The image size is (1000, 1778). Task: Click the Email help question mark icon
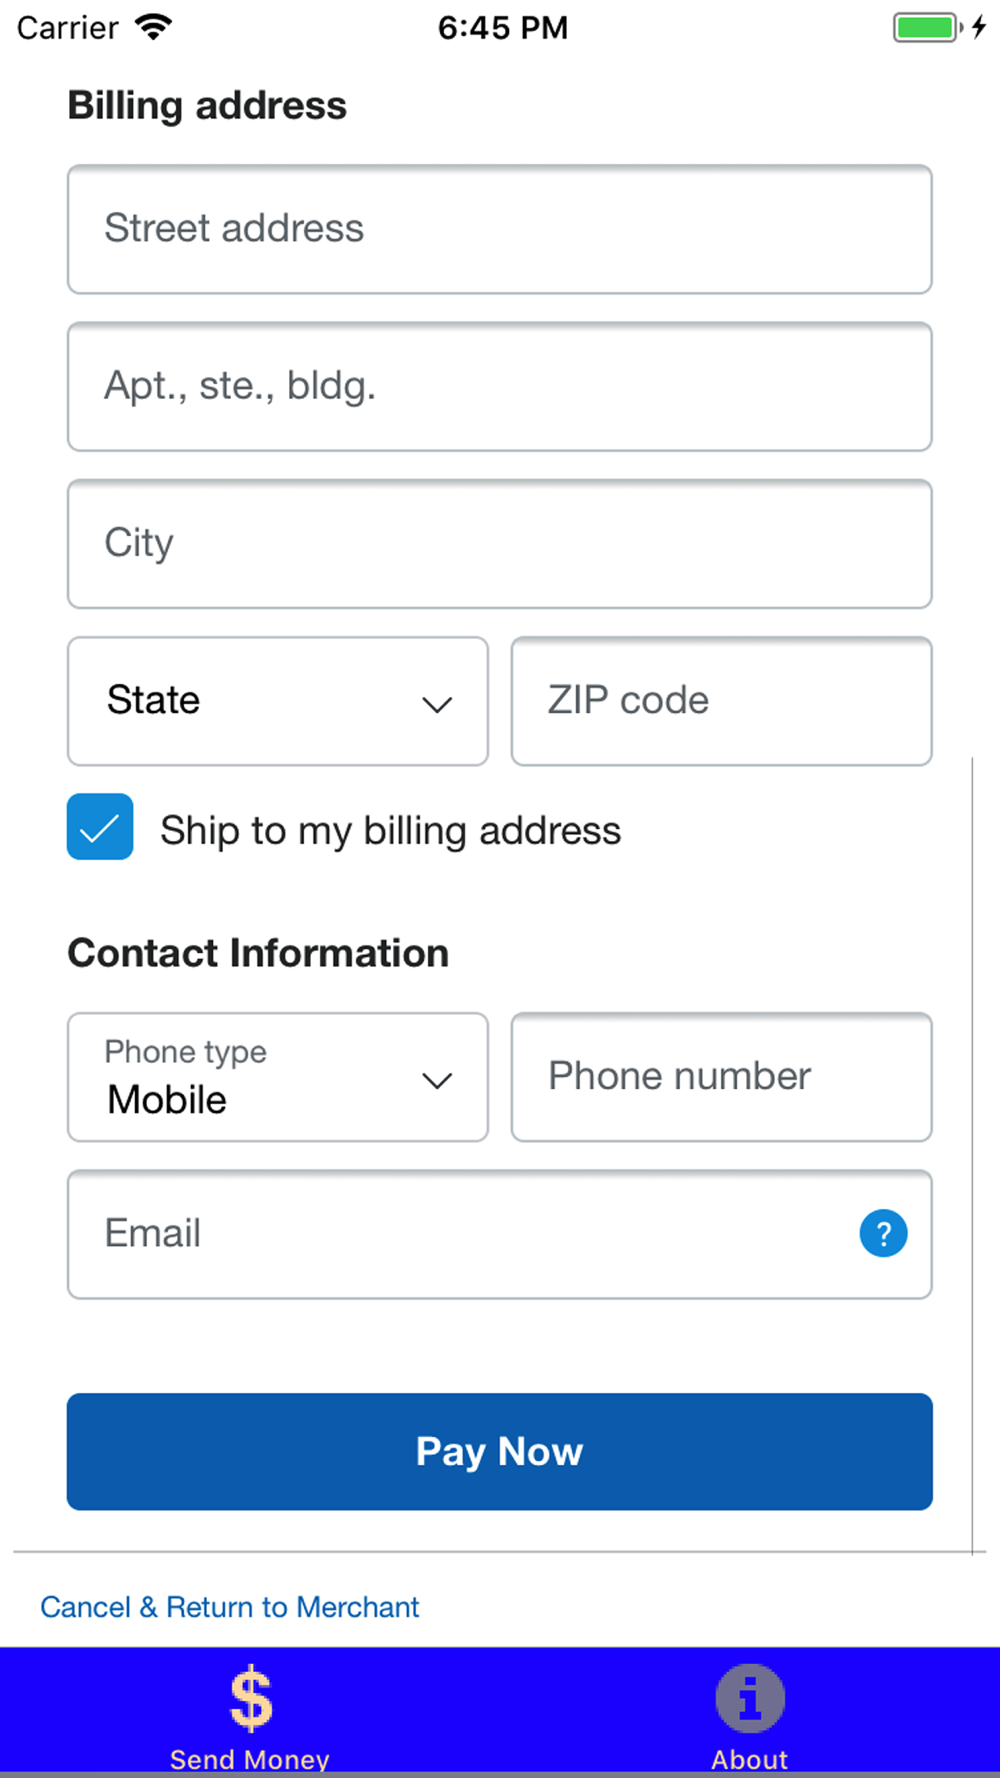click(883, 1233)
